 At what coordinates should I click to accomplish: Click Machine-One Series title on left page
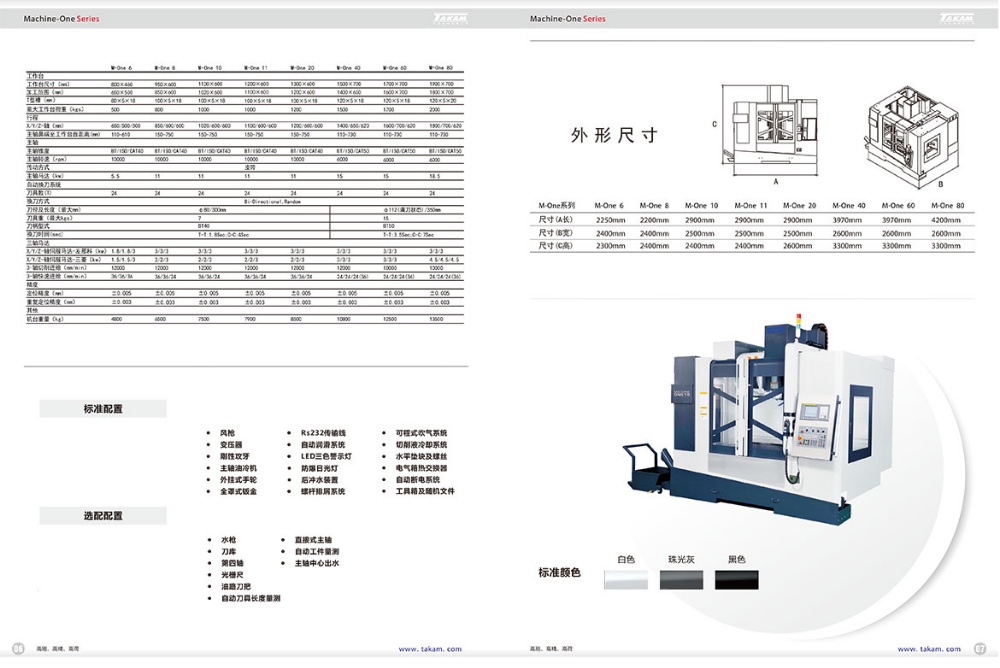pyautogui.click(x=64, y=19)
